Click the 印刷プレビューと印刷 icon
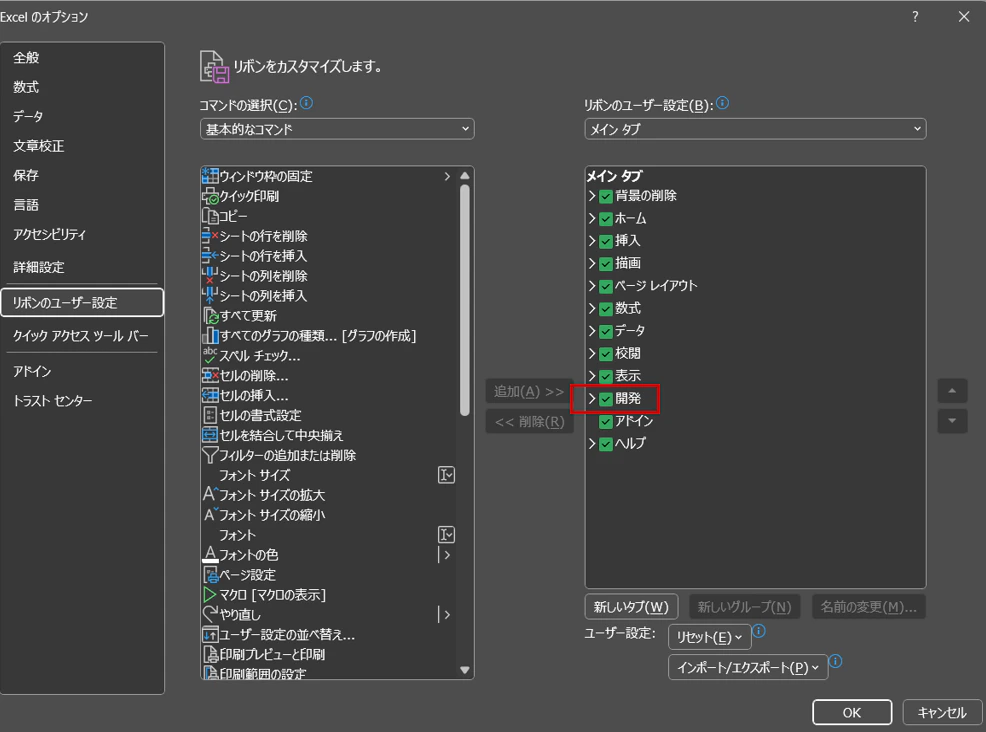Image resolution: width=986 pixels, height=732 pixels. pos(210,654)
